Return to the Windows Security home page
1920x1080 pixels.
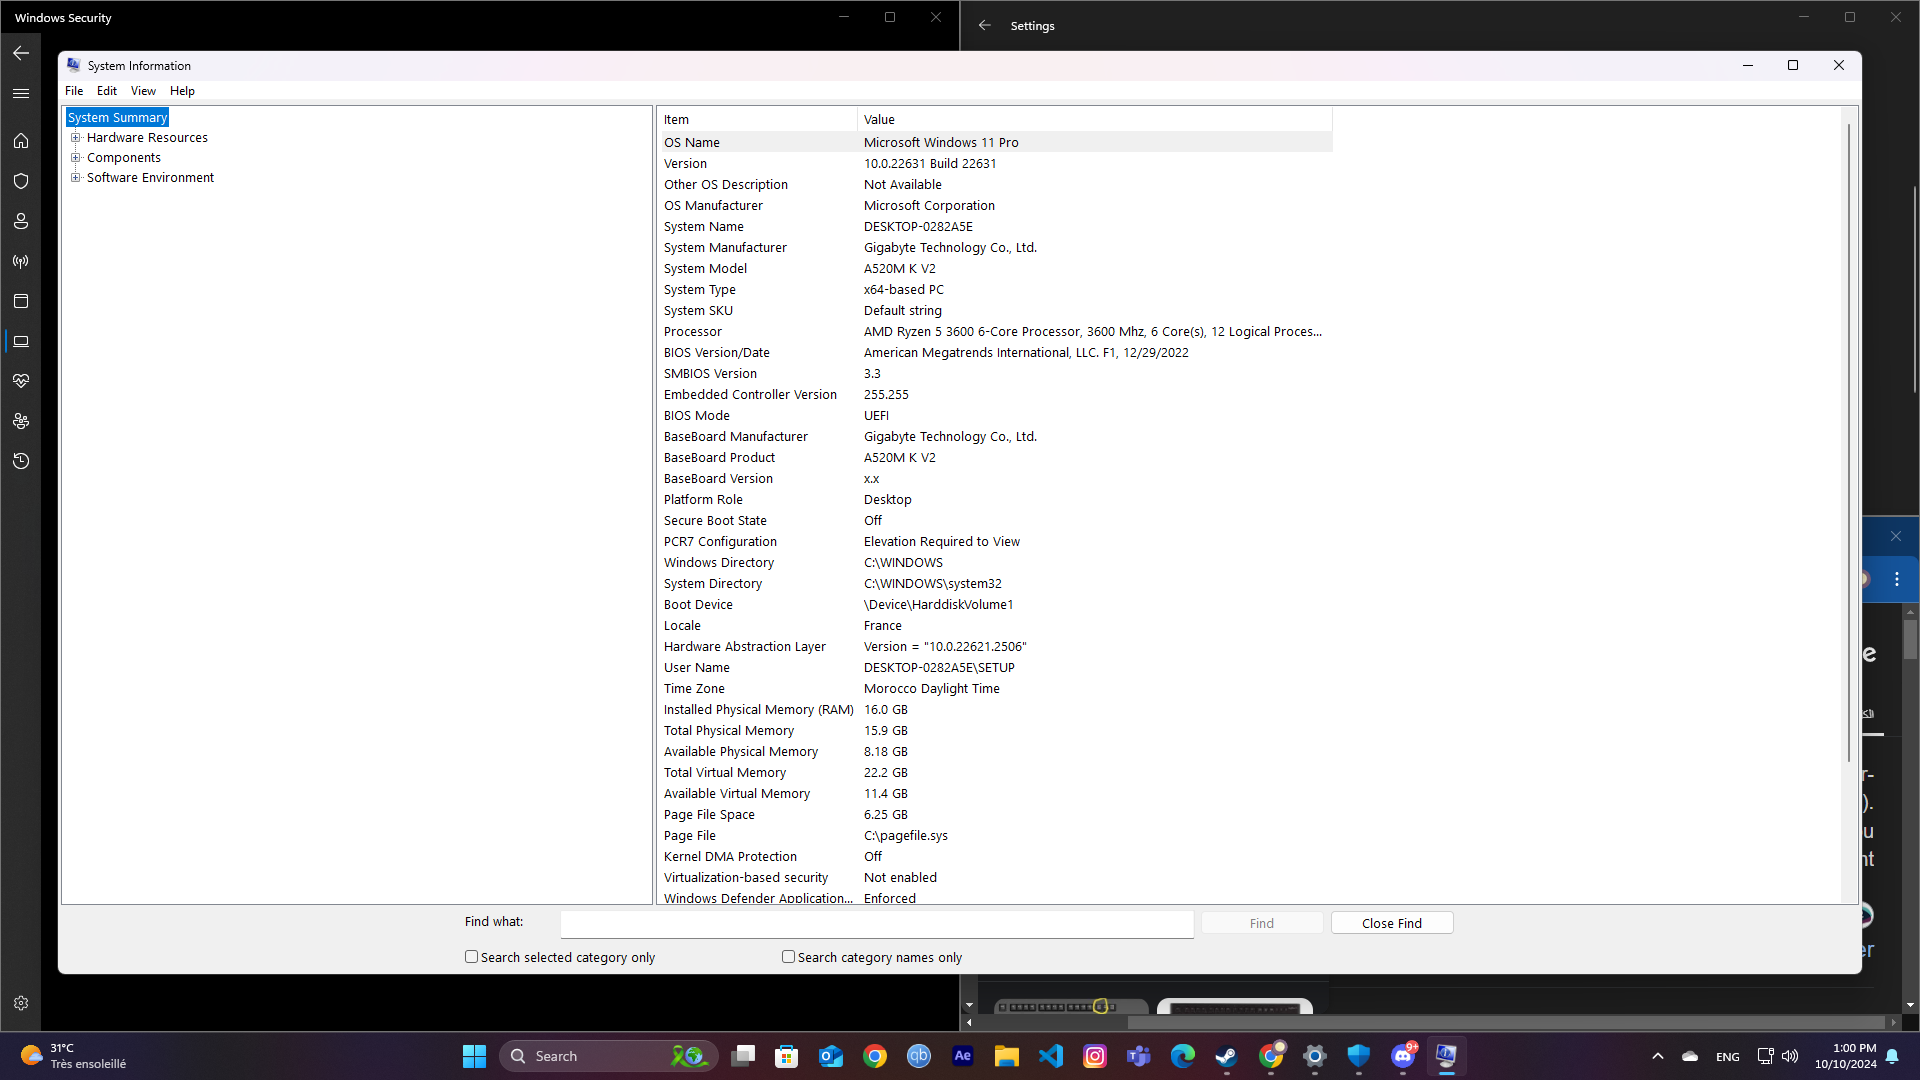point(21,141)
